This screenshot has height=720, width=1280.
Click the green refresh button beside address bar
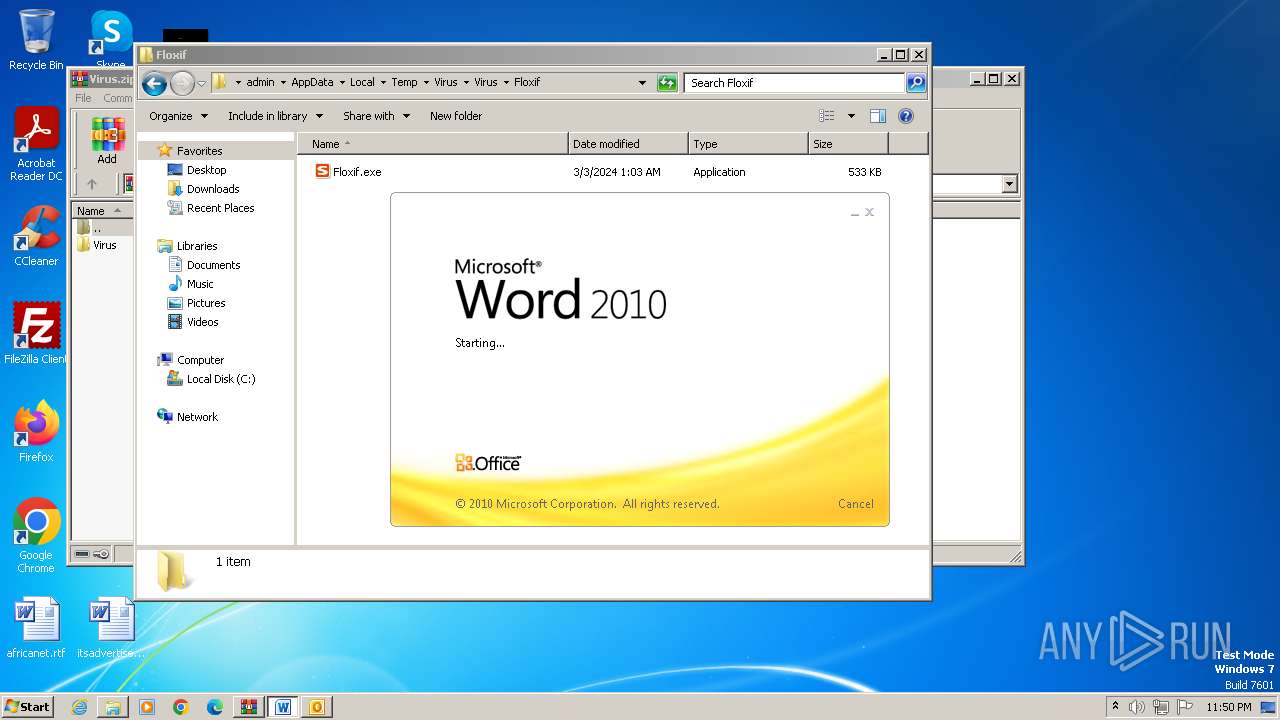[667, 83]
